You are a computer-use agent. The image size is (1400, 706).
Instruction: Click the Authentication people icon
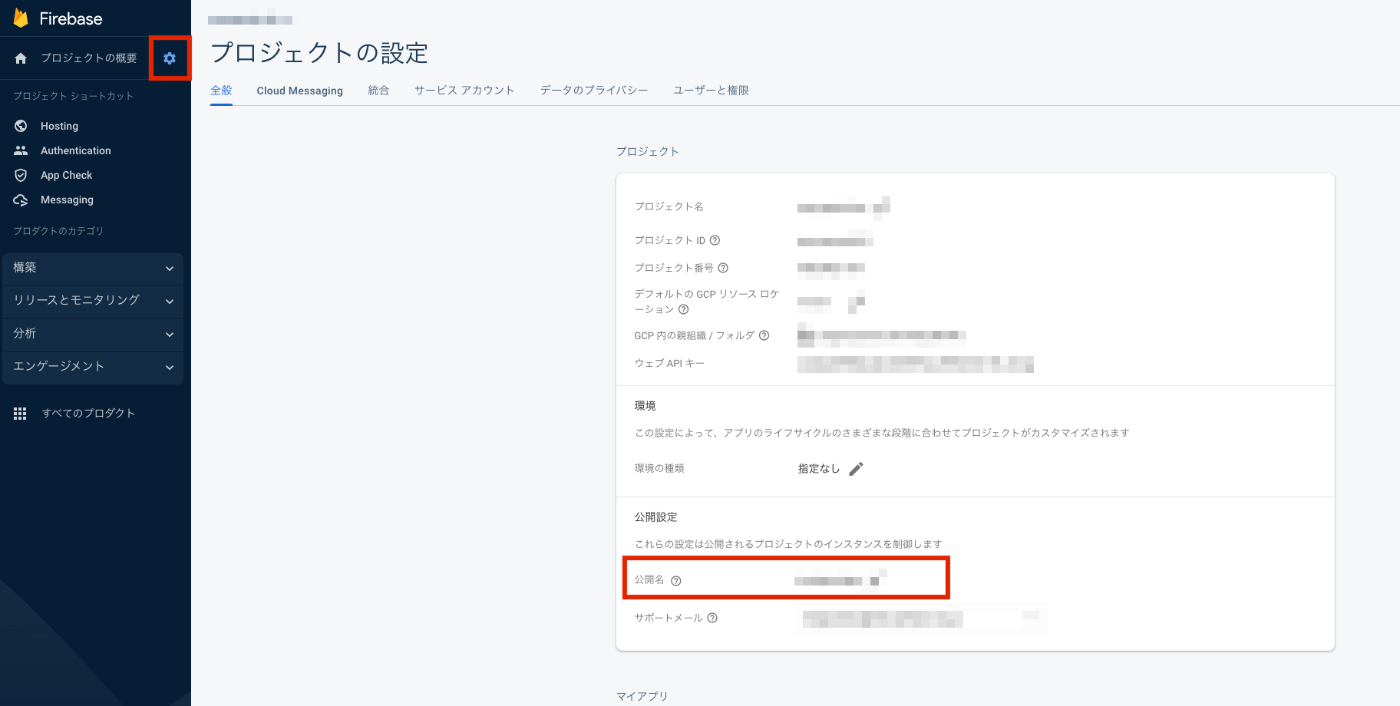point(20,151)
